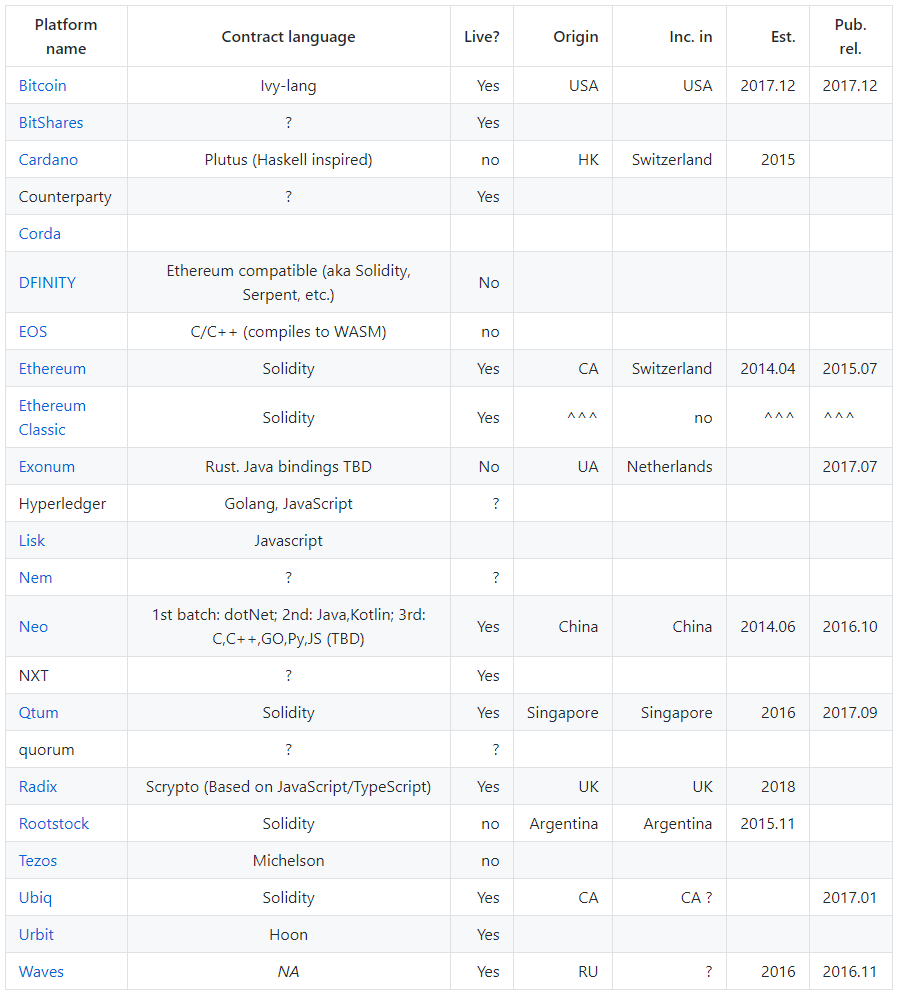This screenshot has width=899, height=996.
Task: Open the Bitcoin platform link
Action: tap(42, 86)
